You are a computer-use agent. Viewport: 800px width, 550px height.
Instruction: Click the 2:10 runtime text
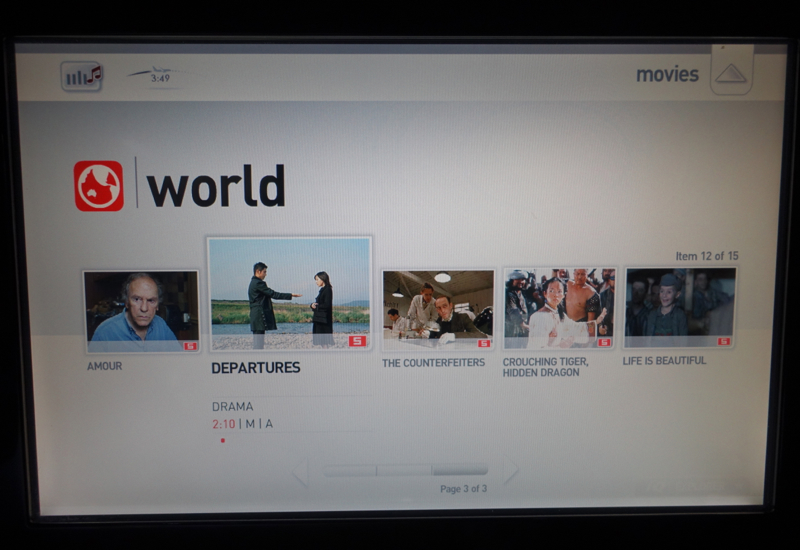click(224, 424)
